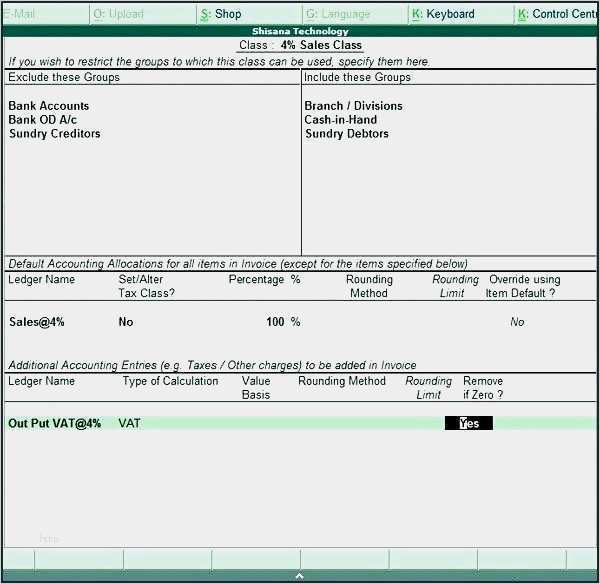Select Sundry Debtors in included groups

click(x=347, y=134)
